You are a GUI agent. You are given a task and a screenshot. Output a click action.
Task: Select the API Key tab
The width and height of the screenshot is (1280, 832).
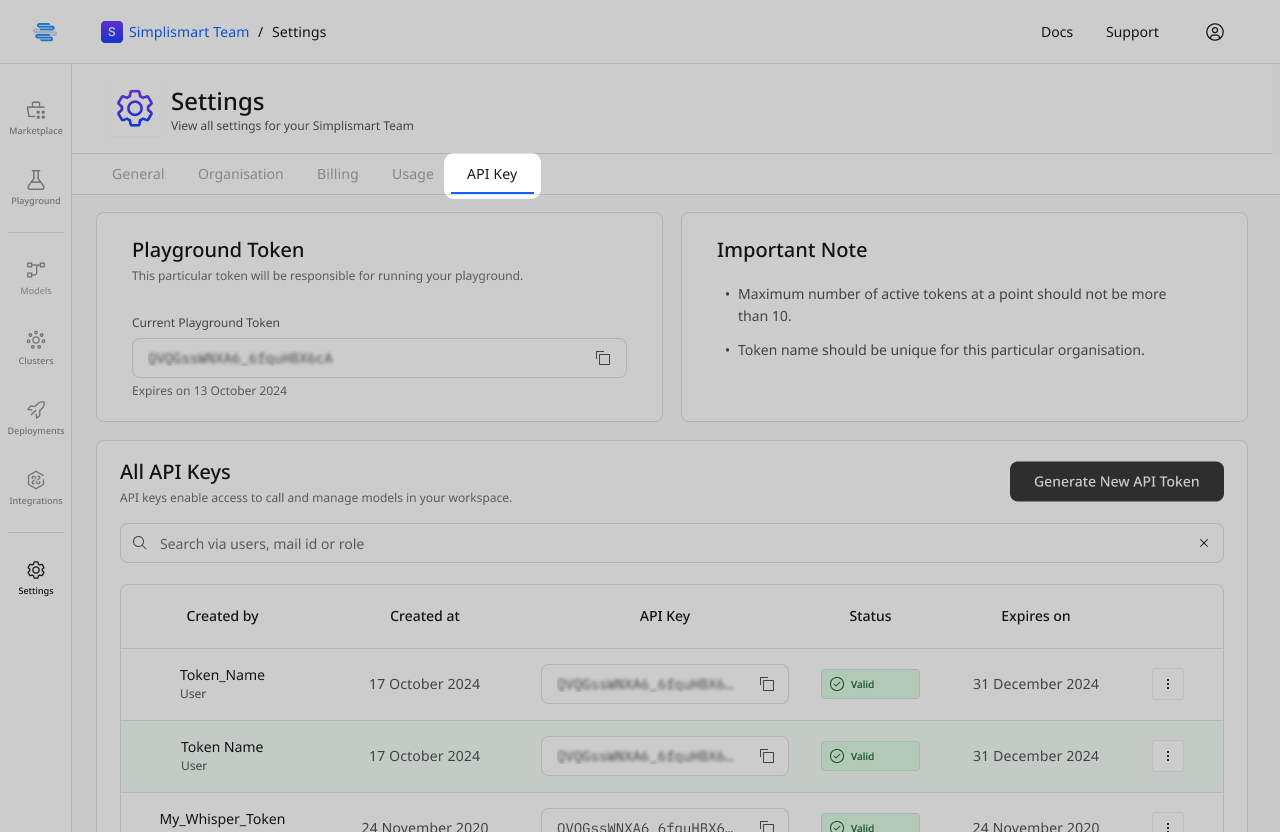coord(492,174)
